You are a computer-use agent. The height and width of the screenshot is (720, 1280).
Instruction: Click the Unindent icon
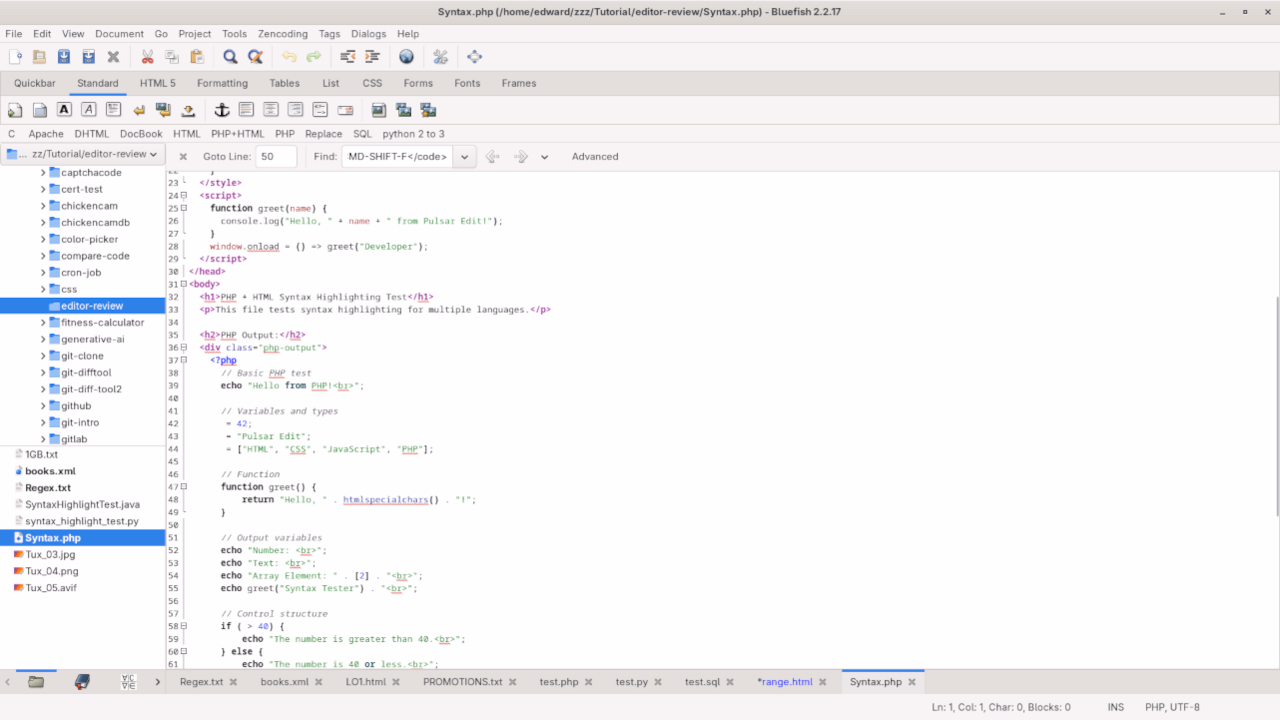pos(348,57)
